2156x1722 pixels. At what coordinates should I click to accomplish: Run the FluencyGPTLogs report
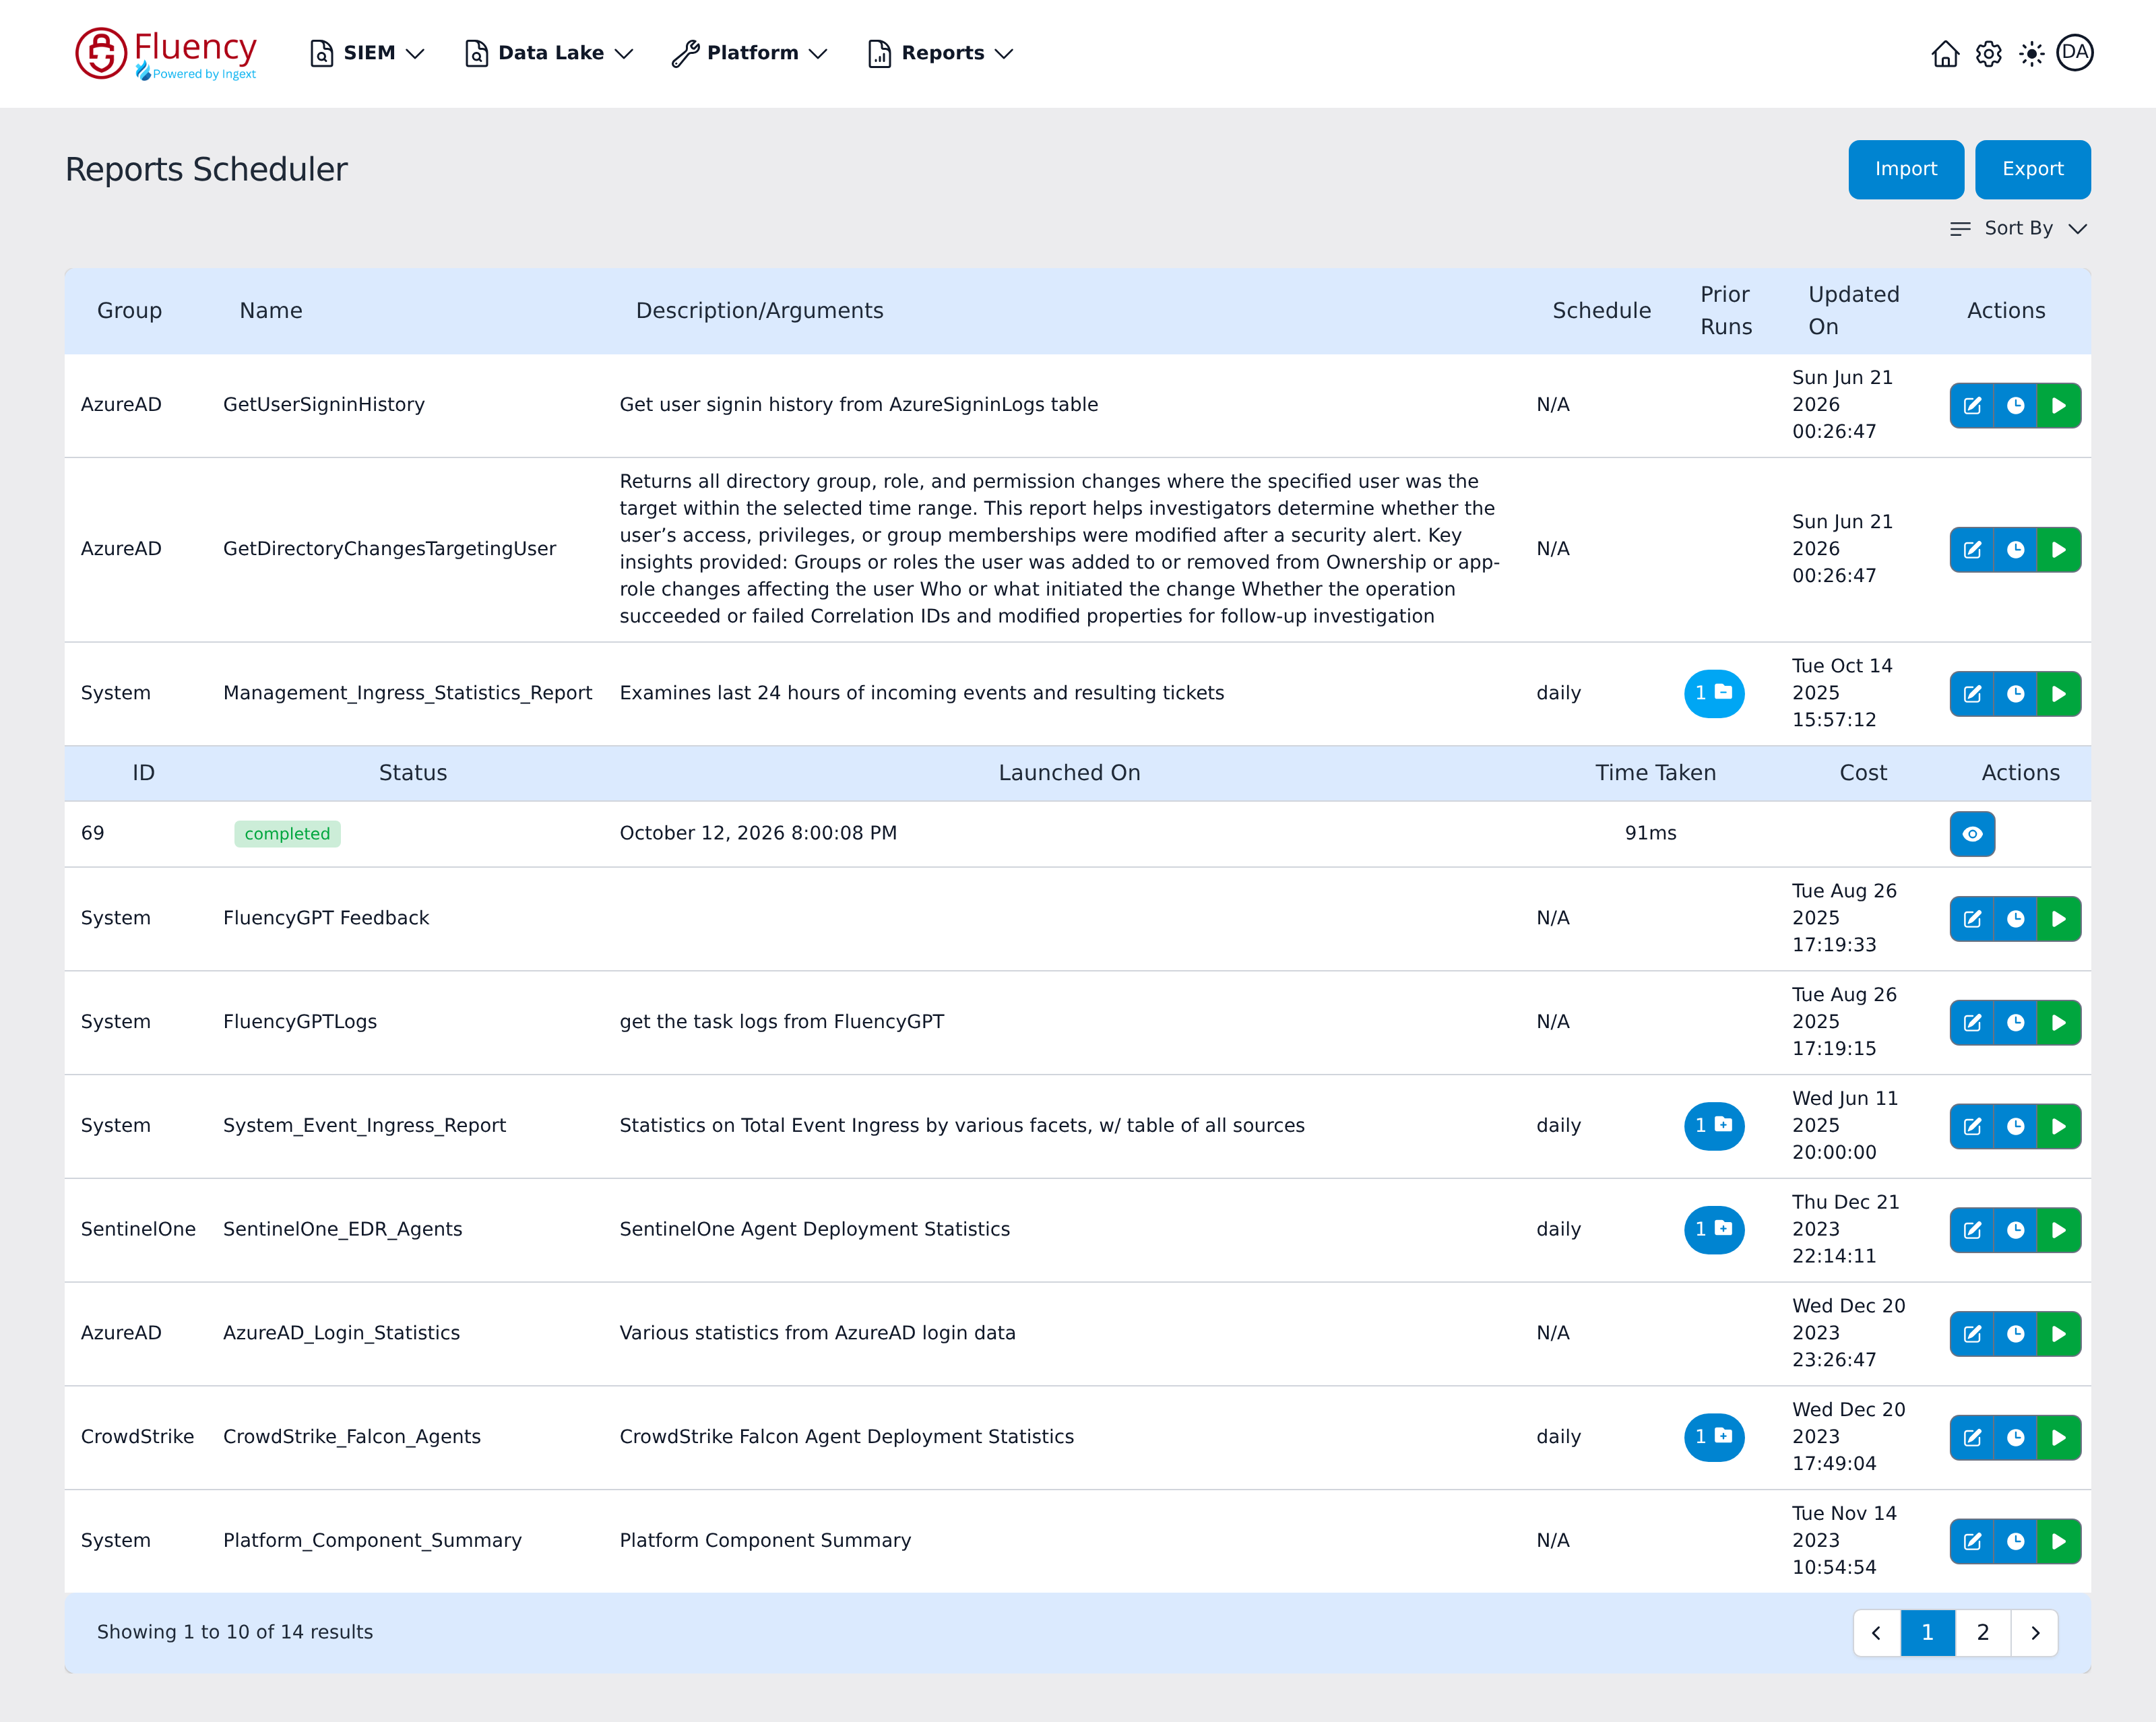[2059, 1022]
